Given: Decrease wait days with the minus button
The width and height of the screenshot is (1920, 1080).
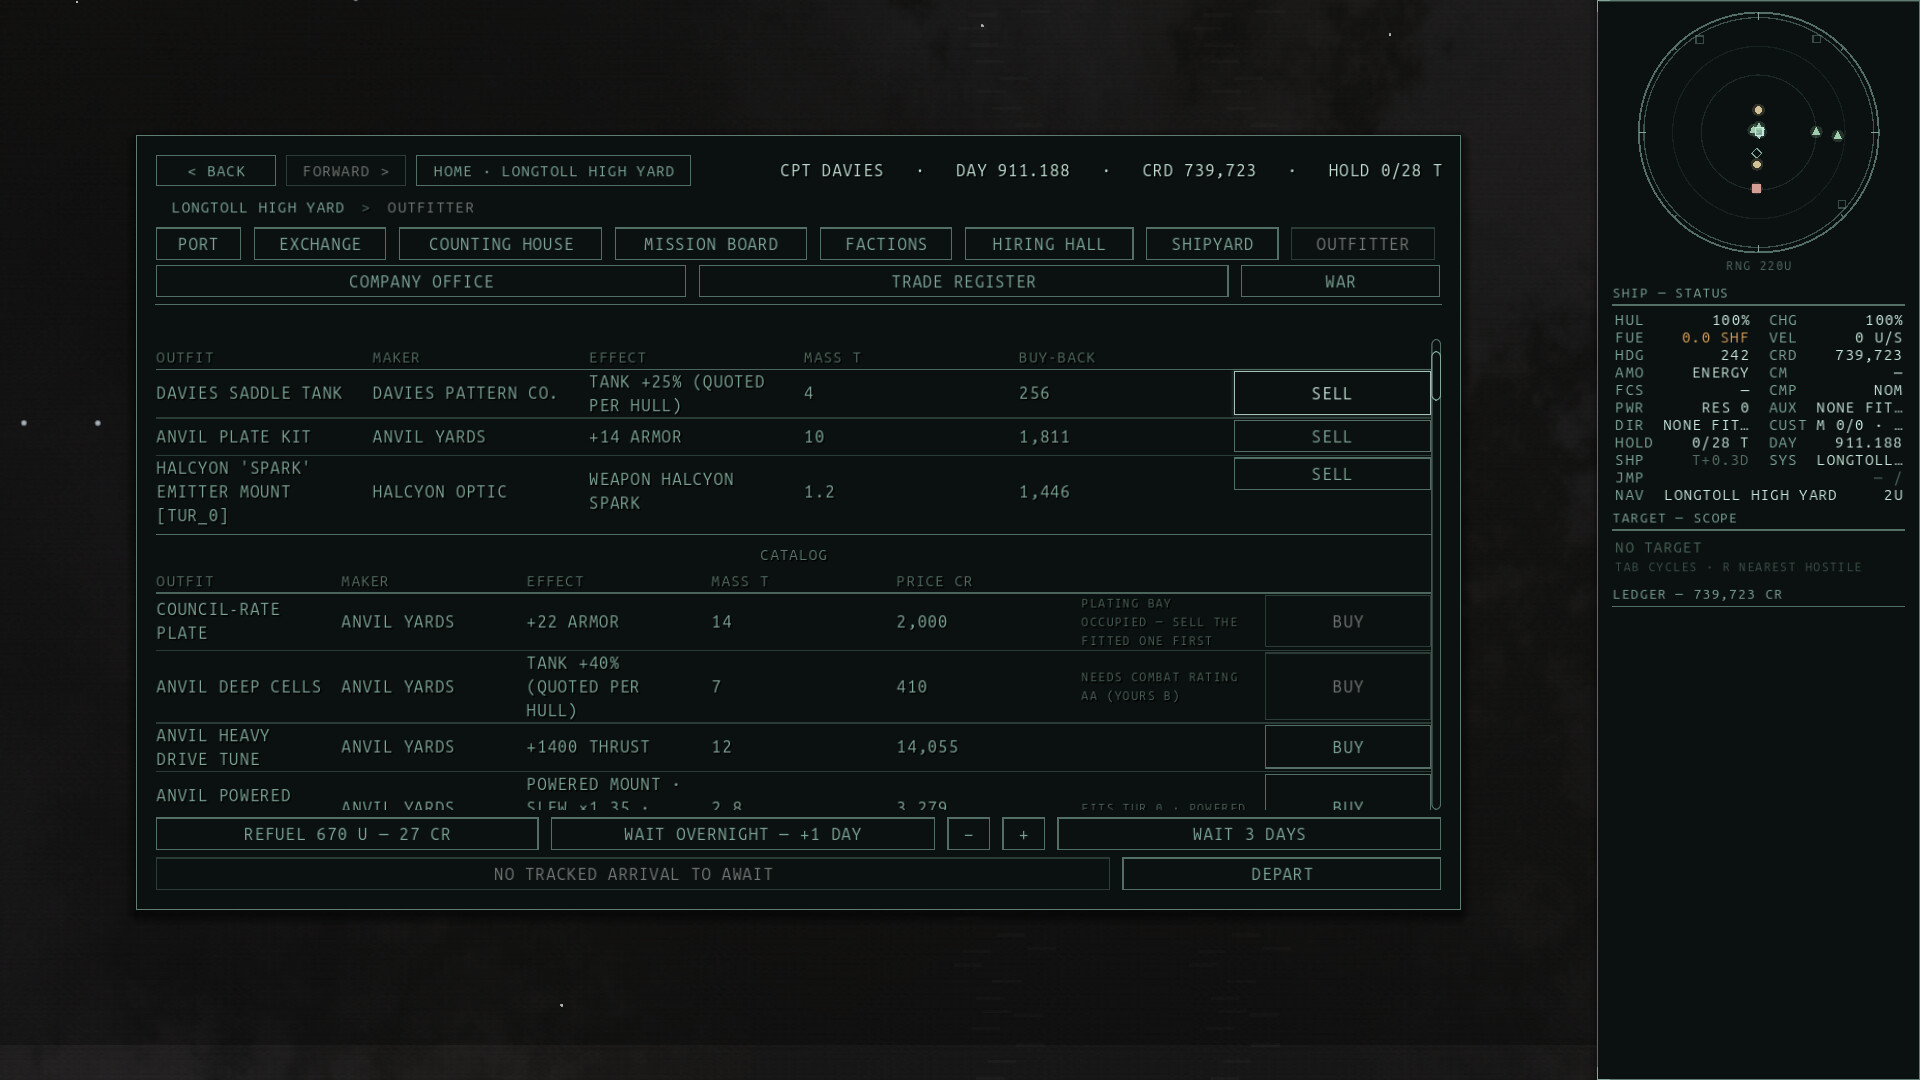Looking at the screenshot, I should [x=968, y=834].
